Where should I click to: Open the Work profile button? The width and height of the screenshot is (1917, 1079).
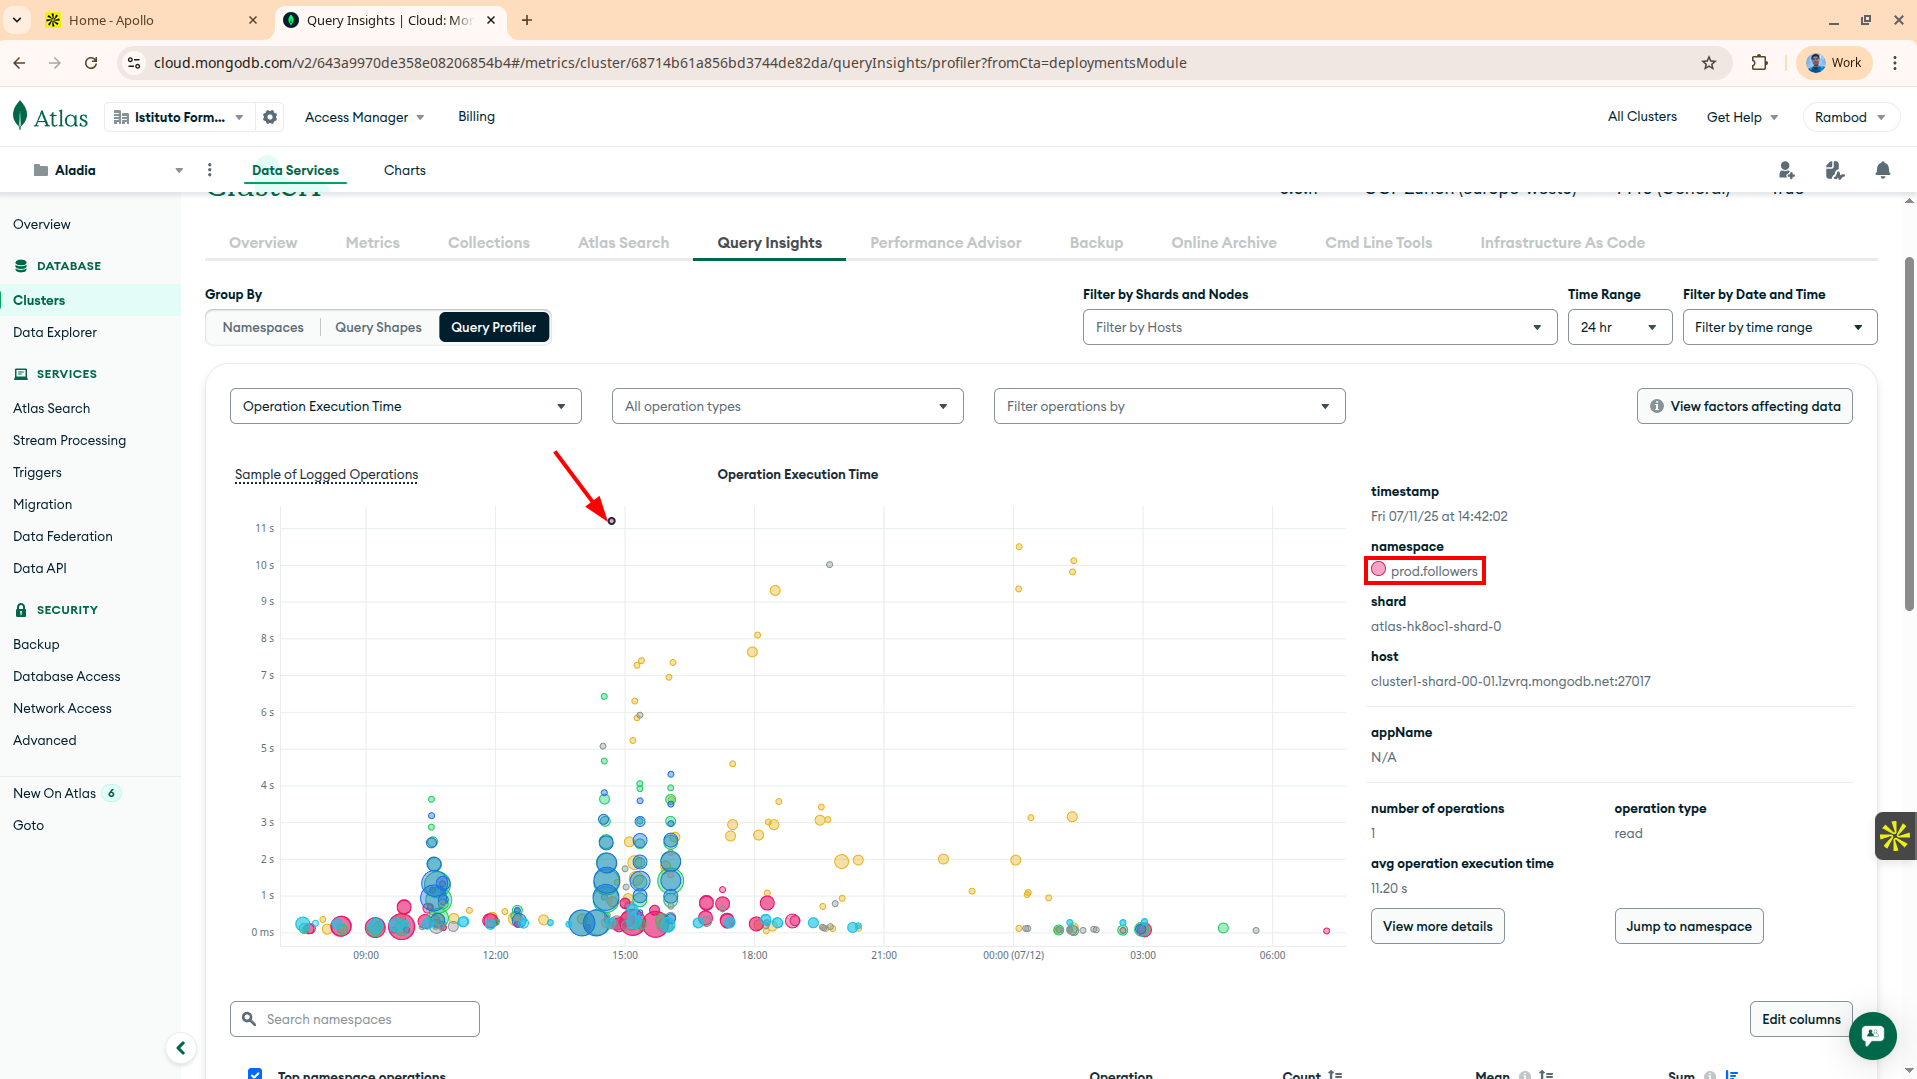click(x=1834, y=63)
